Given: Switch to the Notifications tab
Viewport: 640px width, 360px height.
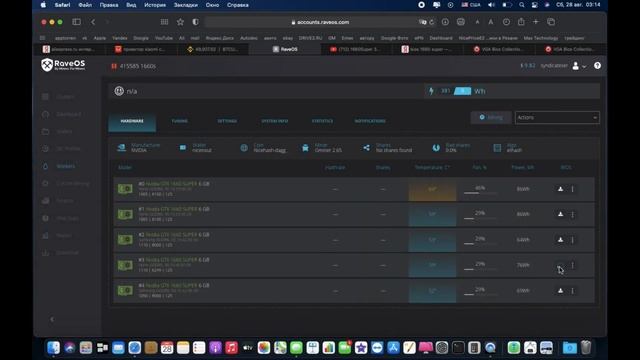Looking at the screenshot, I should 370,121.
